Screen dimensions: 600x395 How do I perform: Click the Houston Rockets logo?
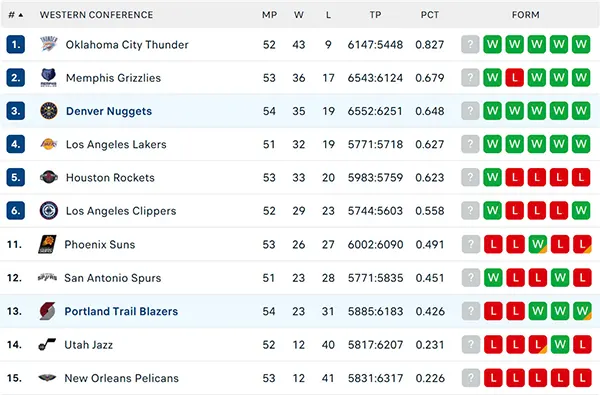coord(49,177)
